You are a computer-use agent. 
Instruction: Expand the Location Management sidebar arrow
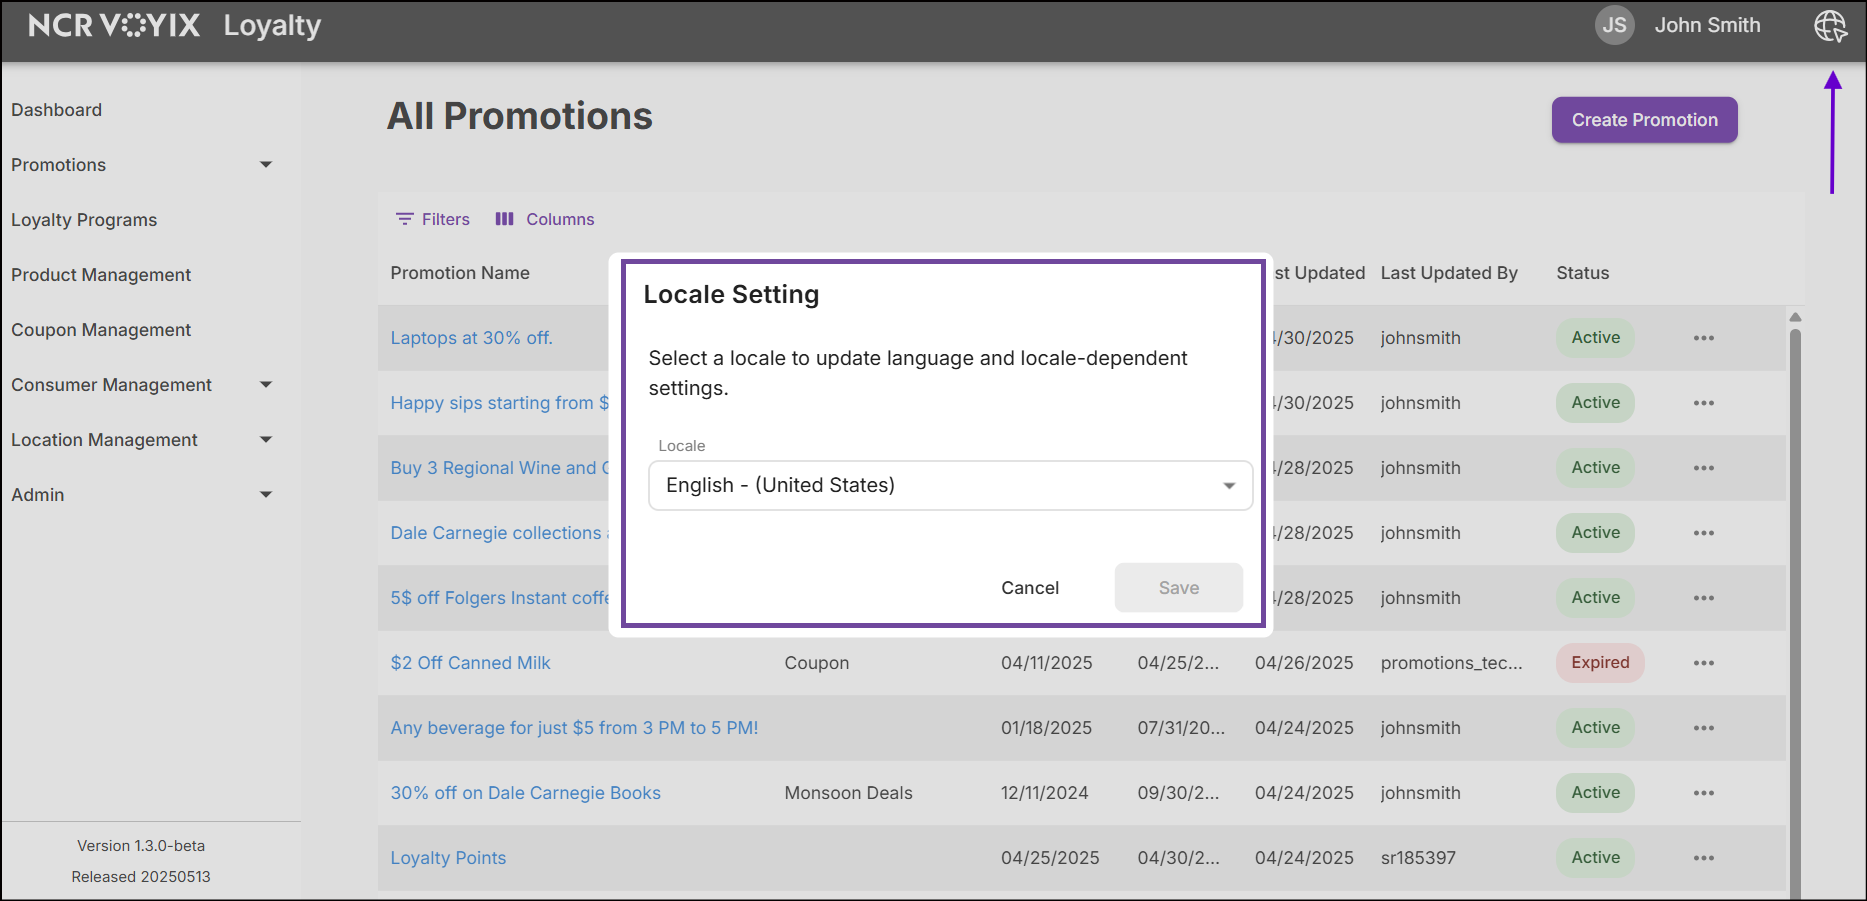(266, 440)
